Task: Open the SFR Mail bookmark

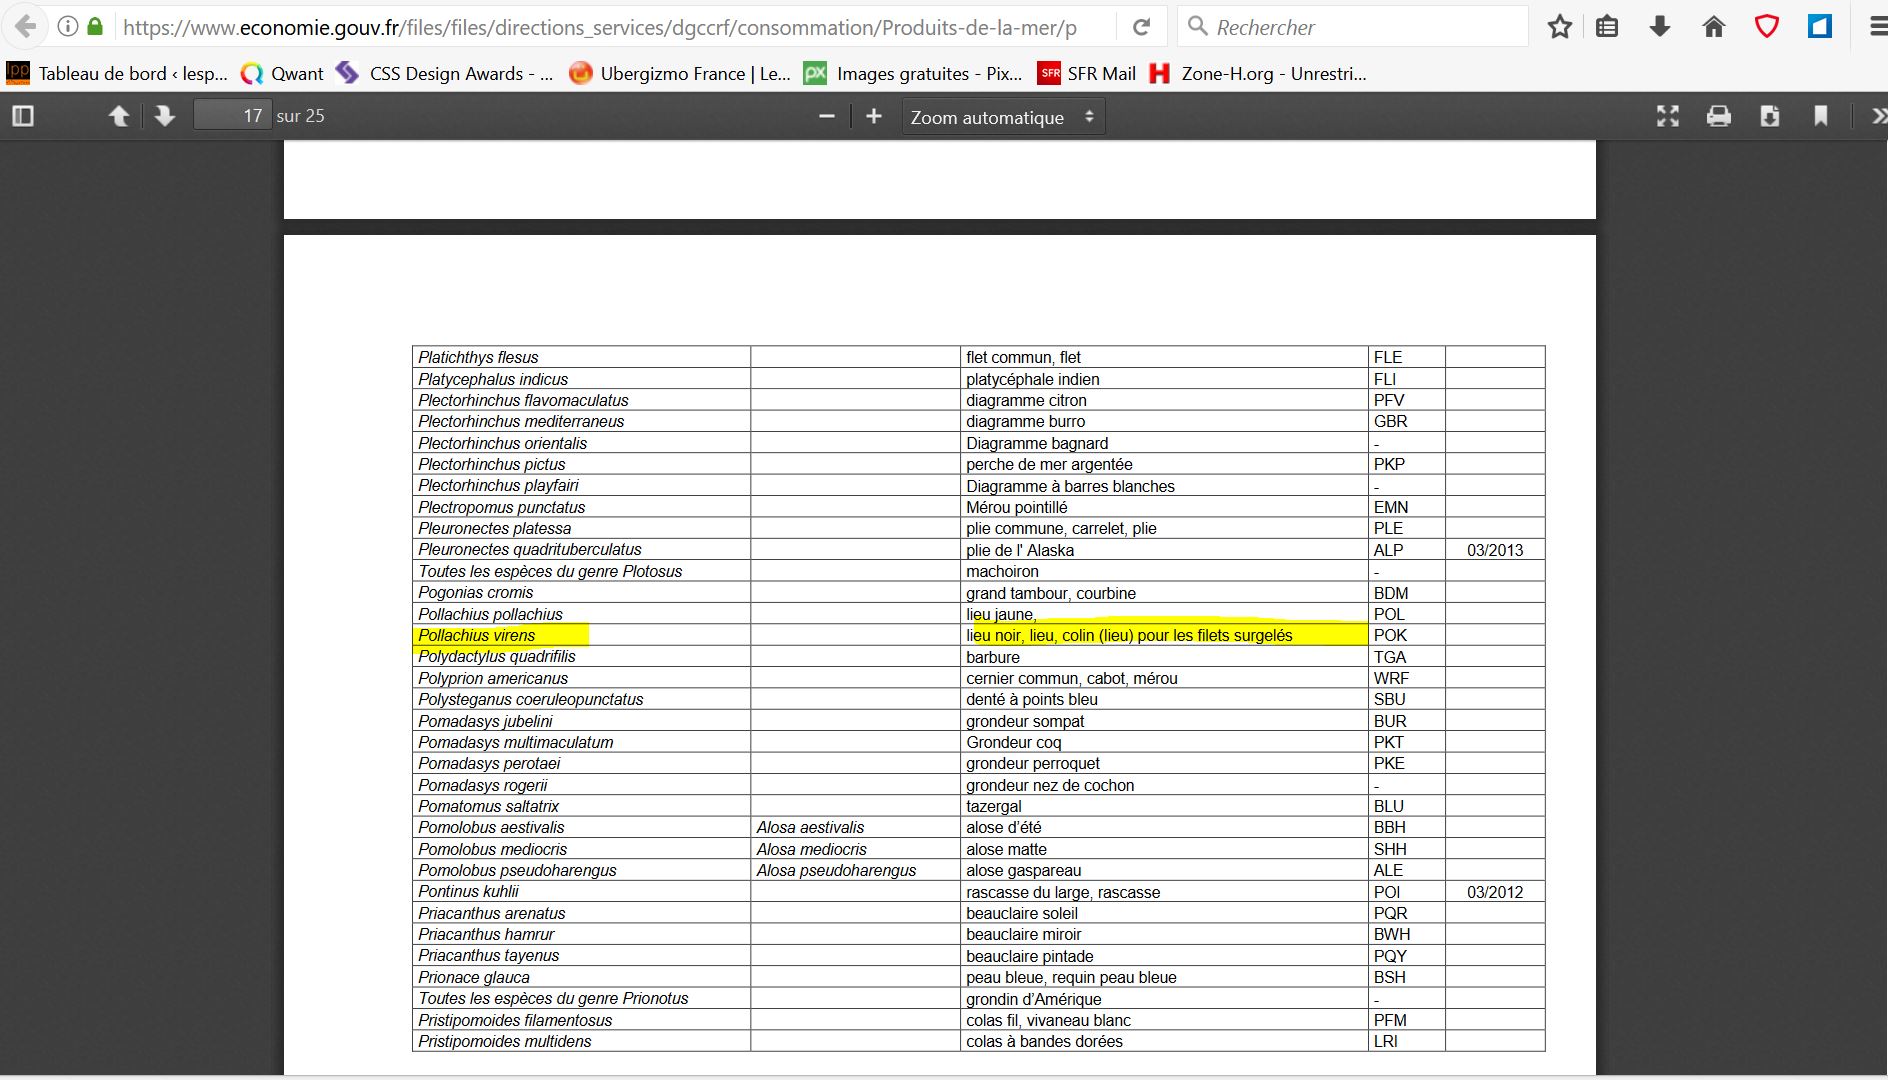Action: click(1087, 73)
